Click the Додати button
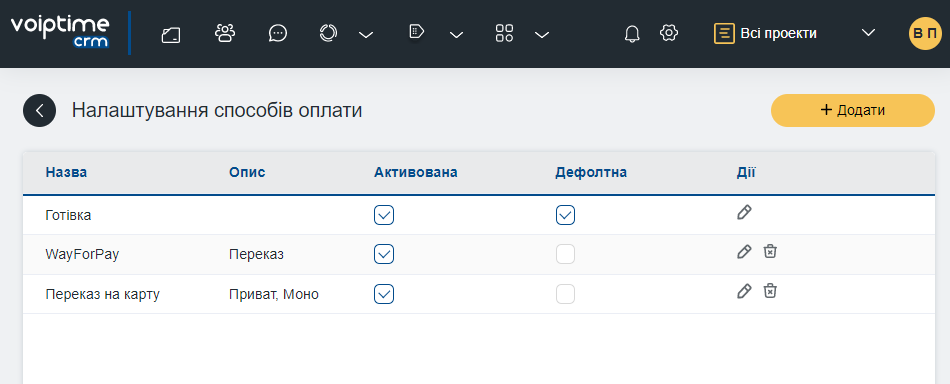This screenshot has height=384, width=950. 852,110
